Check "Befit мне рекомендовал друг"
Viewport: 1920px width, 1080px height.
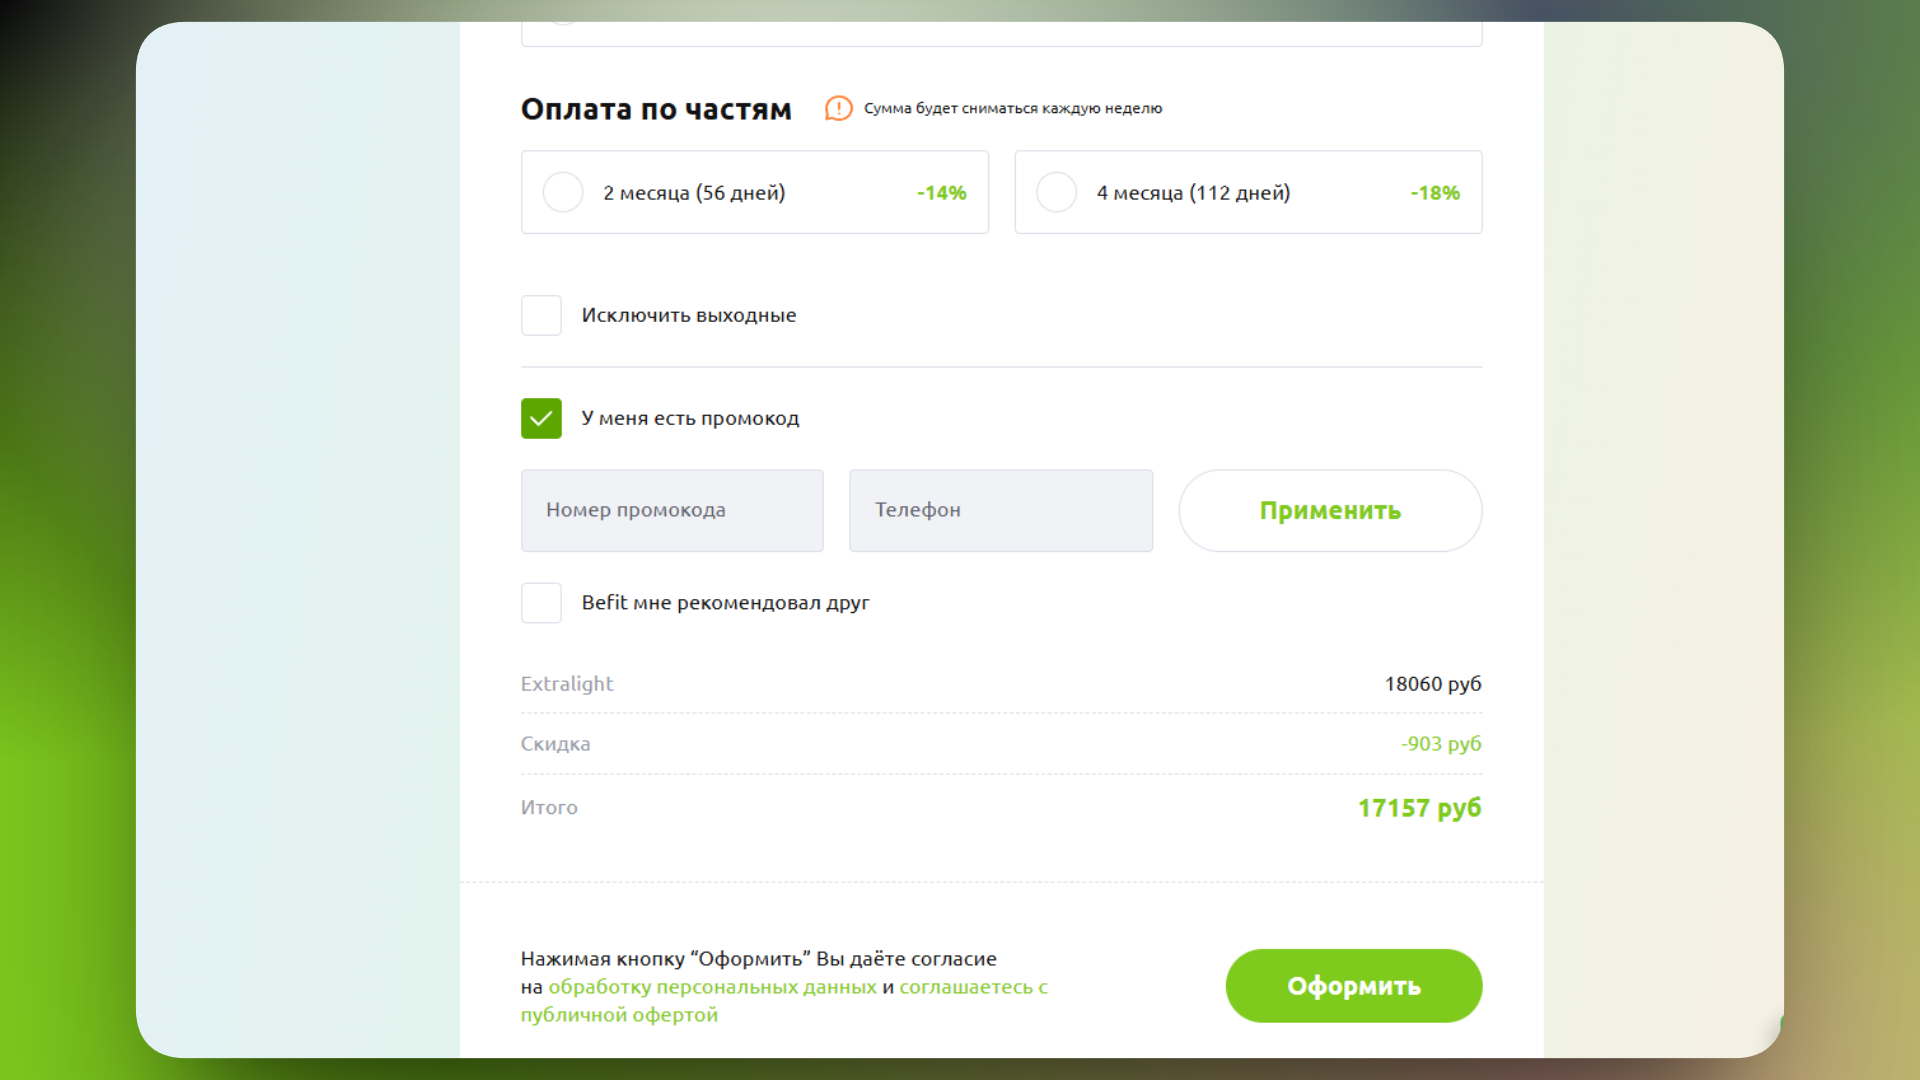541,602
